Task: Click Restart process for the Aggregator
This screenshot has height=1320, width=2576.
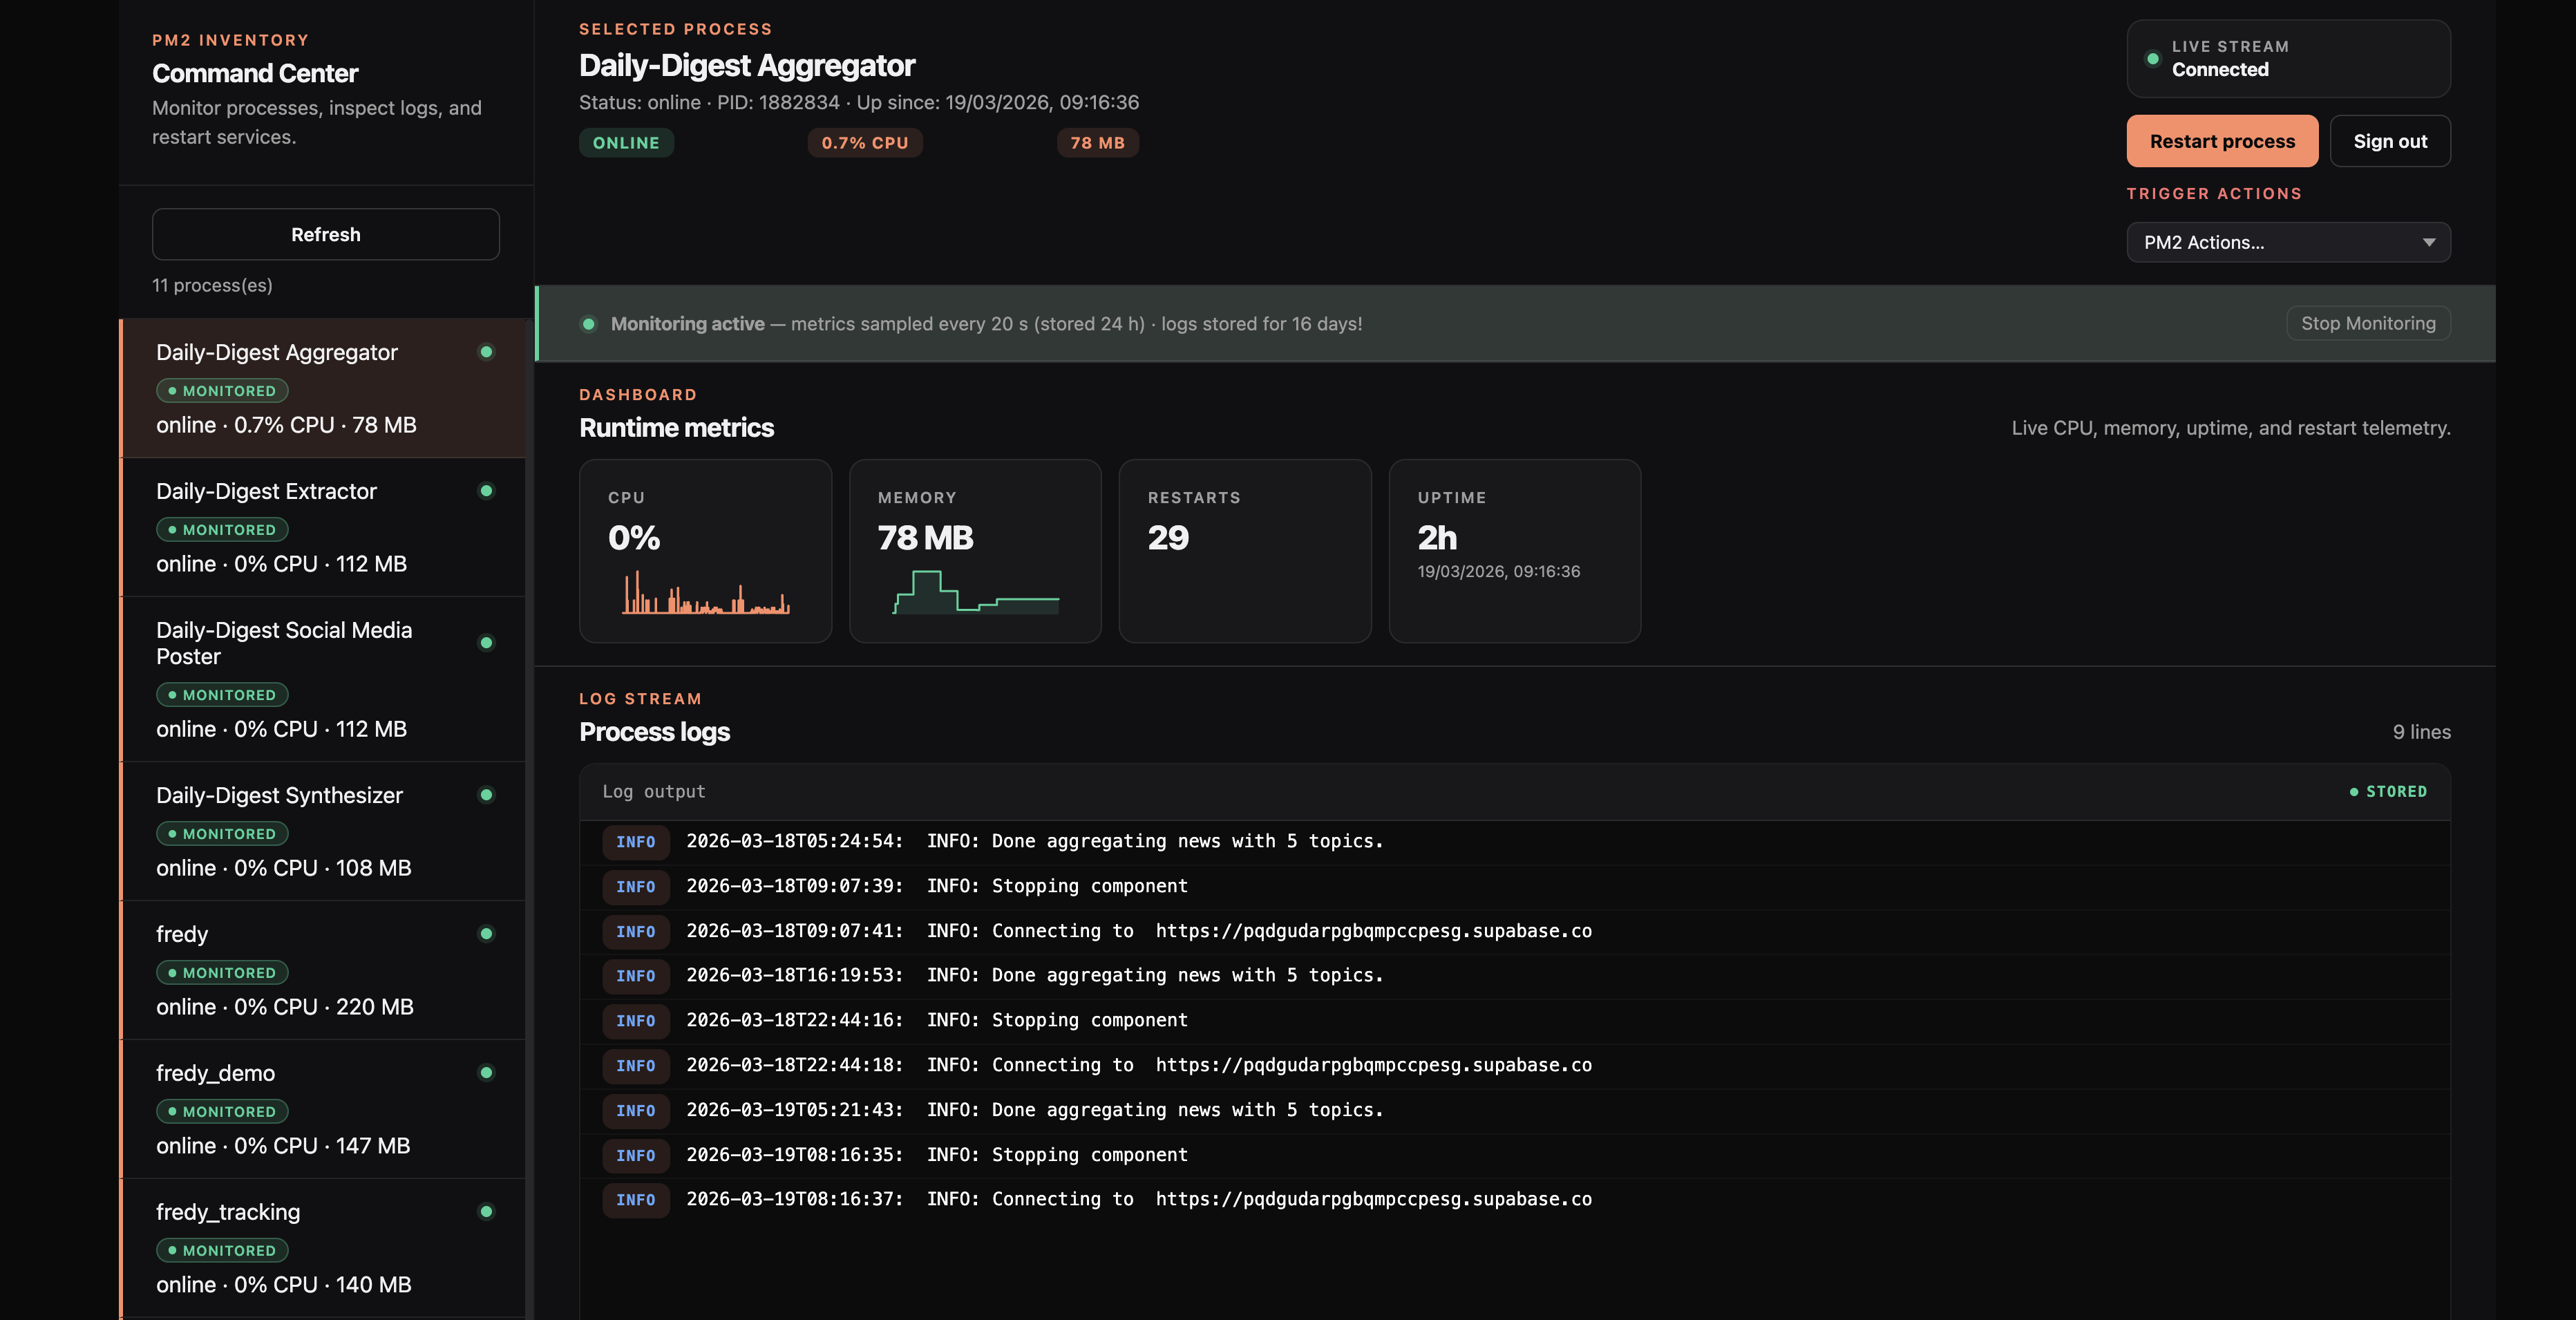Action: [2221, 141]
